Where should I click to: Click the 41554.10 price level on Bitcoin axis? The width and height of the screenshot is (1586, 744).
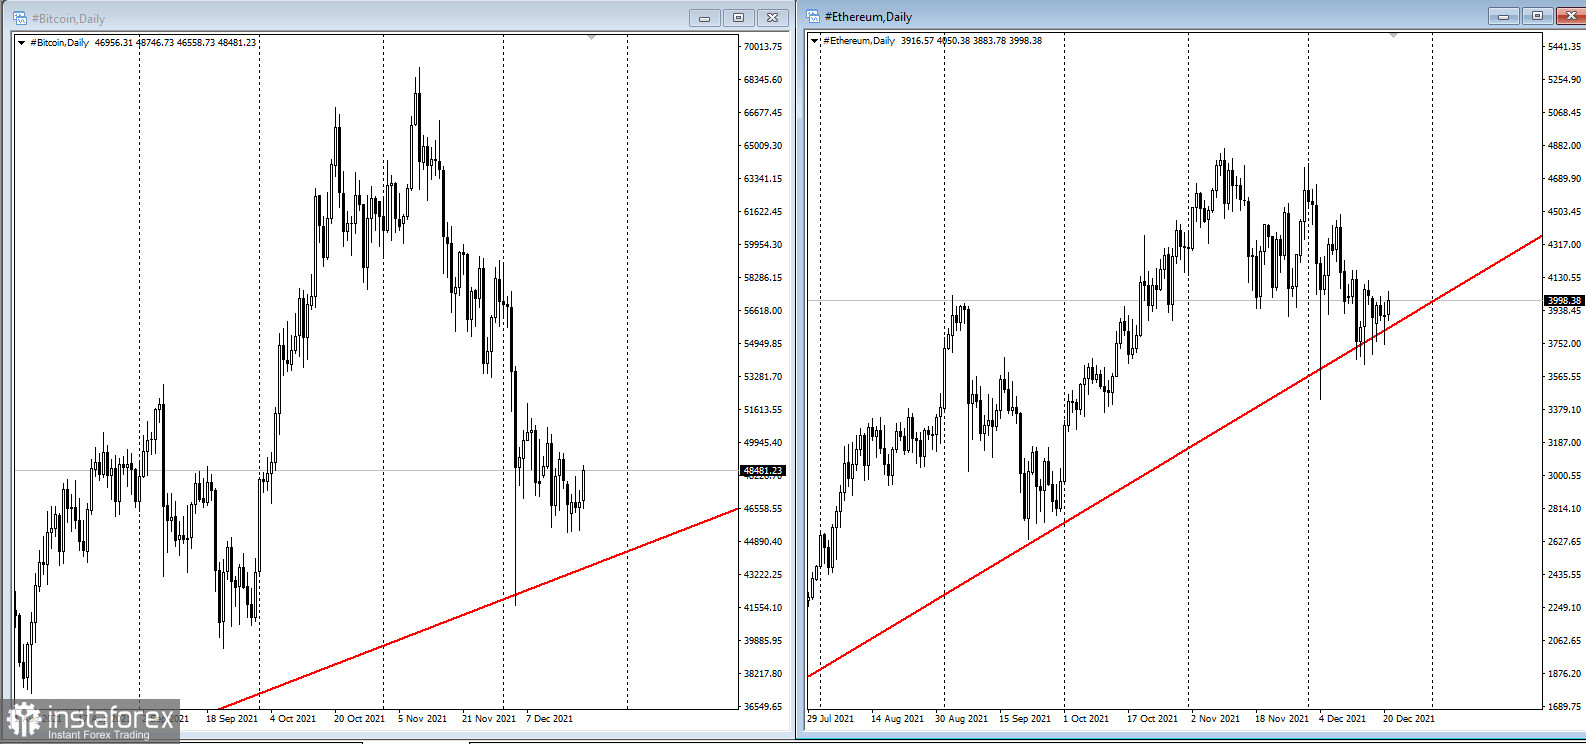pyautogui.click(x=763, y=607)
